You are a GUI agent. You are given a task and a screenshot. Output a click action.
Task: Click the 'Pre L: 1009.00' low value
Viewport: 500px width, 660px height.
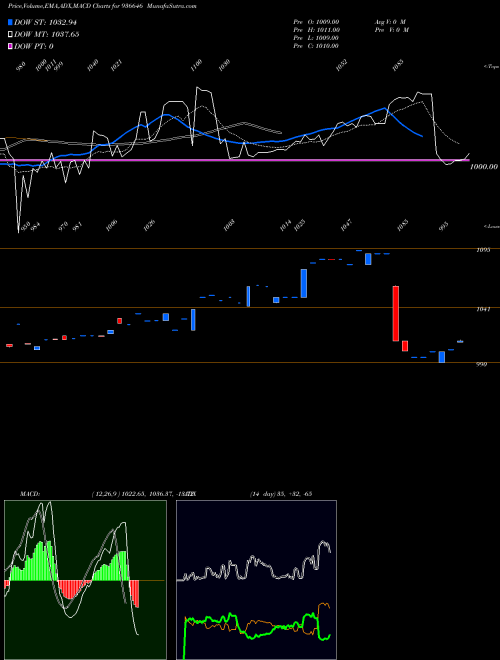[316, 38]
